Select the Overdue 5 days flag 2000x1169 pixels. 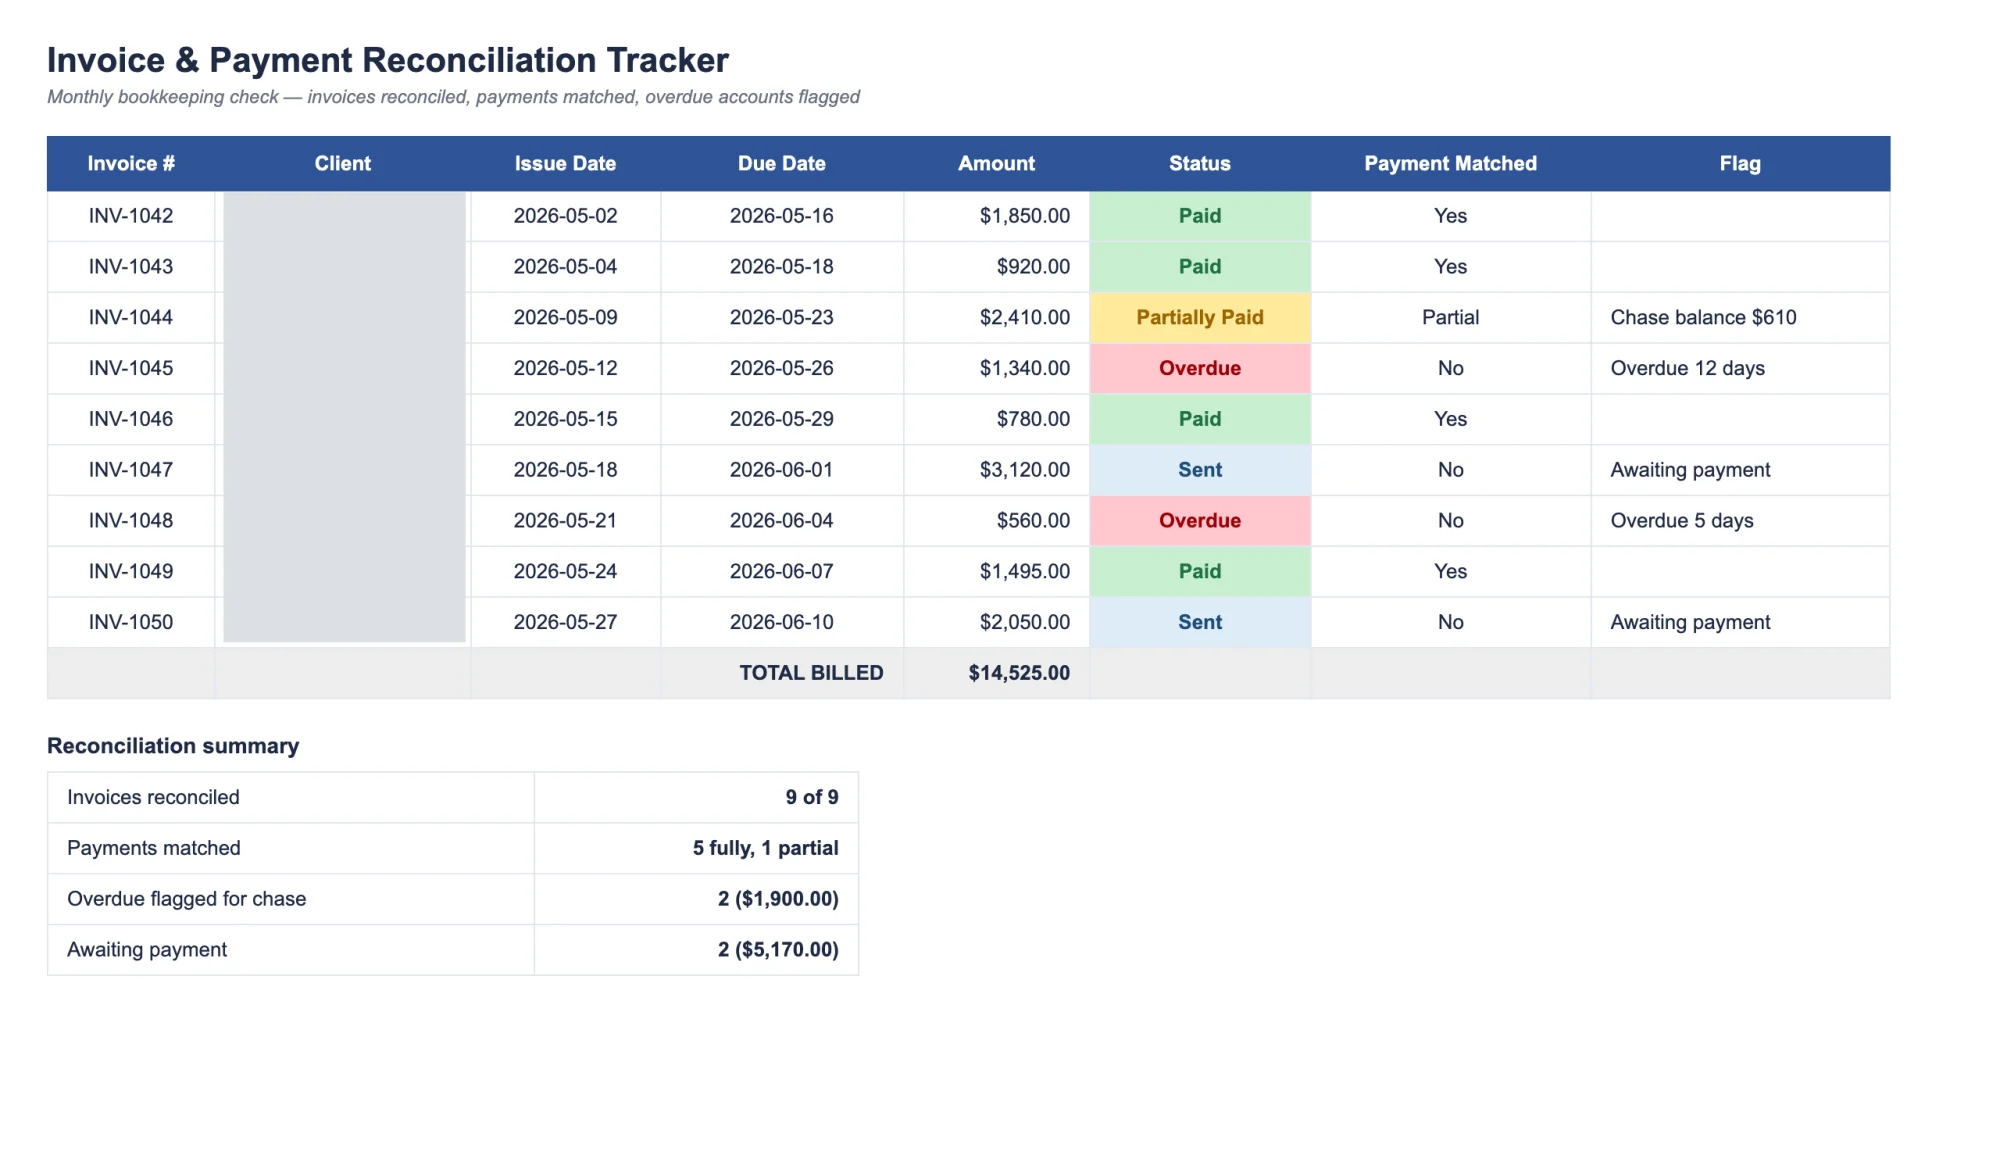[1740, 521]
